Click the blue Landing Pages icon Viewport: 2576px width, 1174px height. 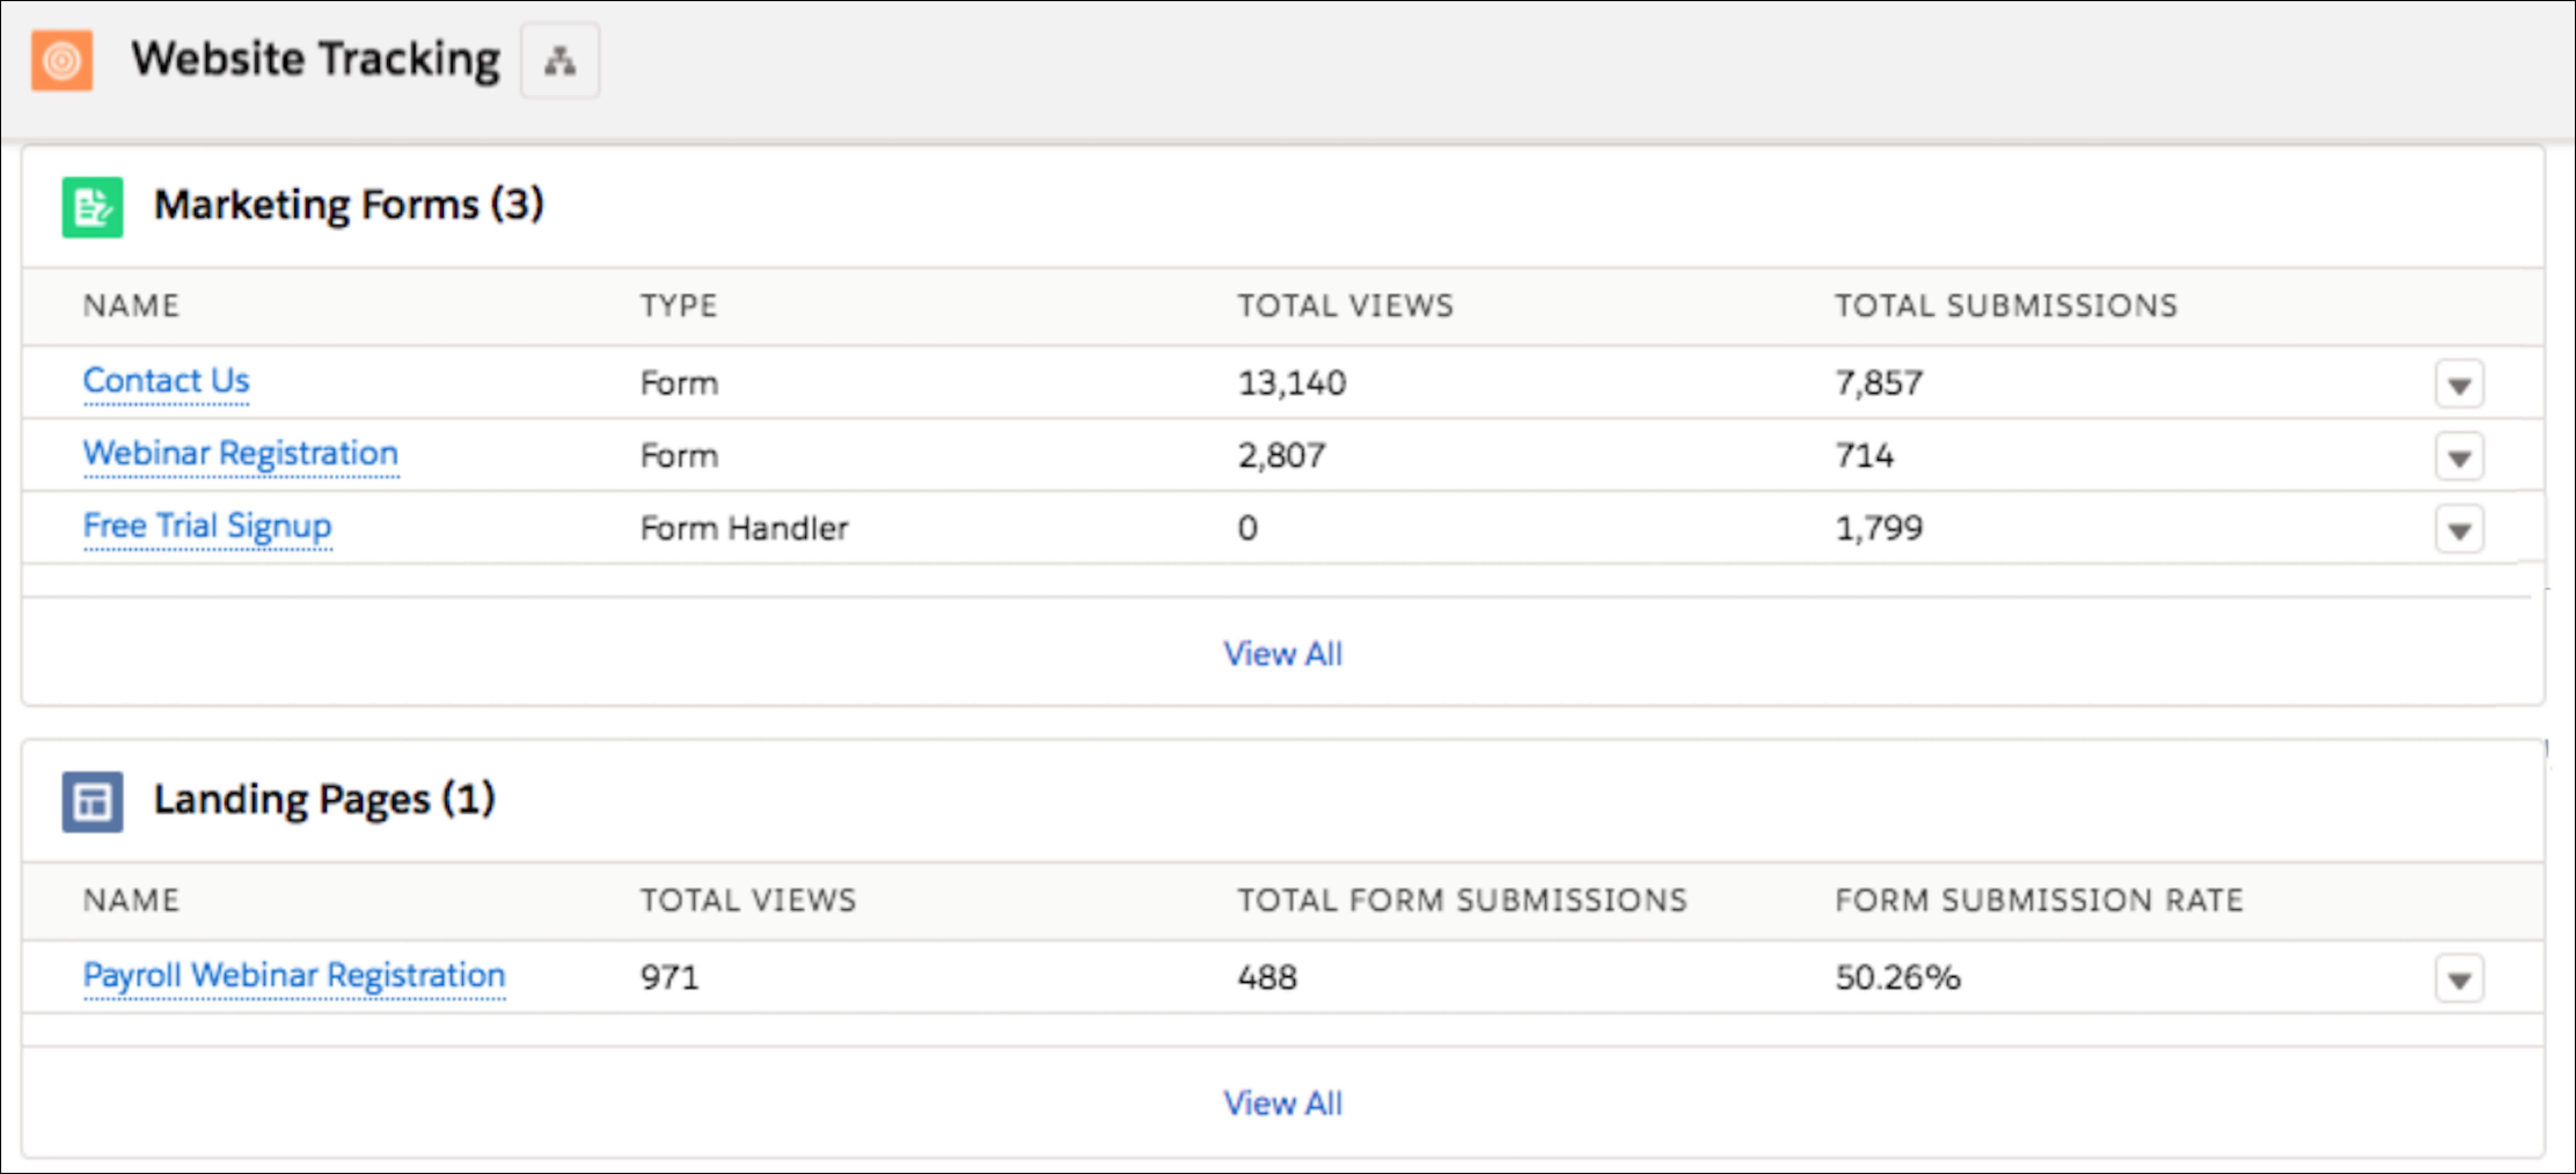(93, 801)
